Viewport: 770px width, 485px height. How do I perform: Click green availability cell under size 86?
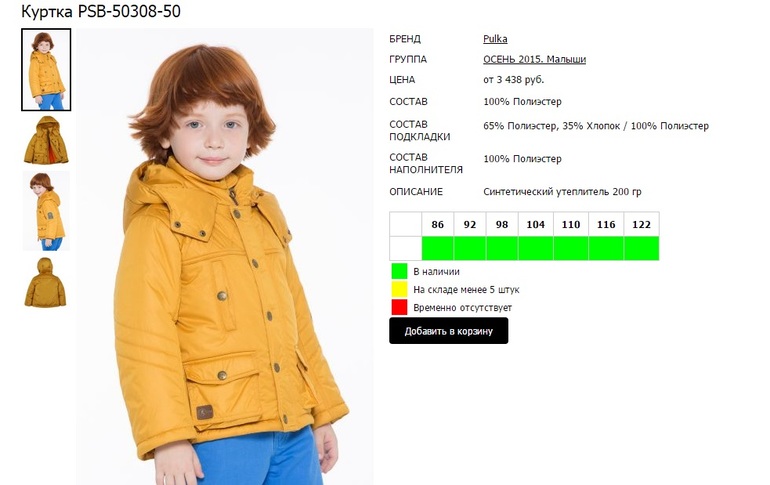(x=438, y=248)
